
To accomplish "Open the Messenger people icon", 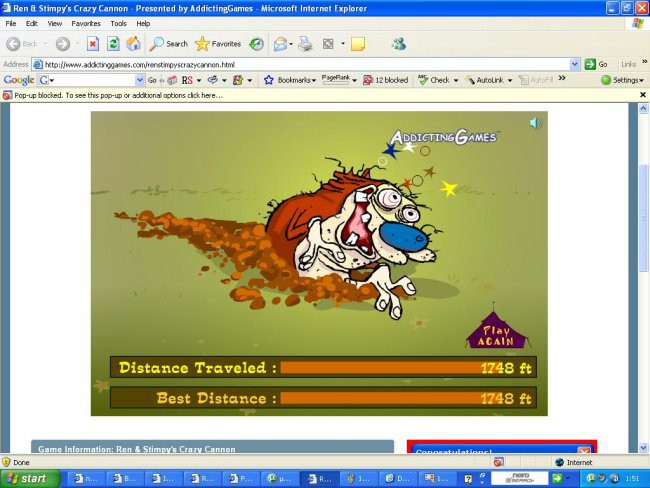I will coord(399,44).
